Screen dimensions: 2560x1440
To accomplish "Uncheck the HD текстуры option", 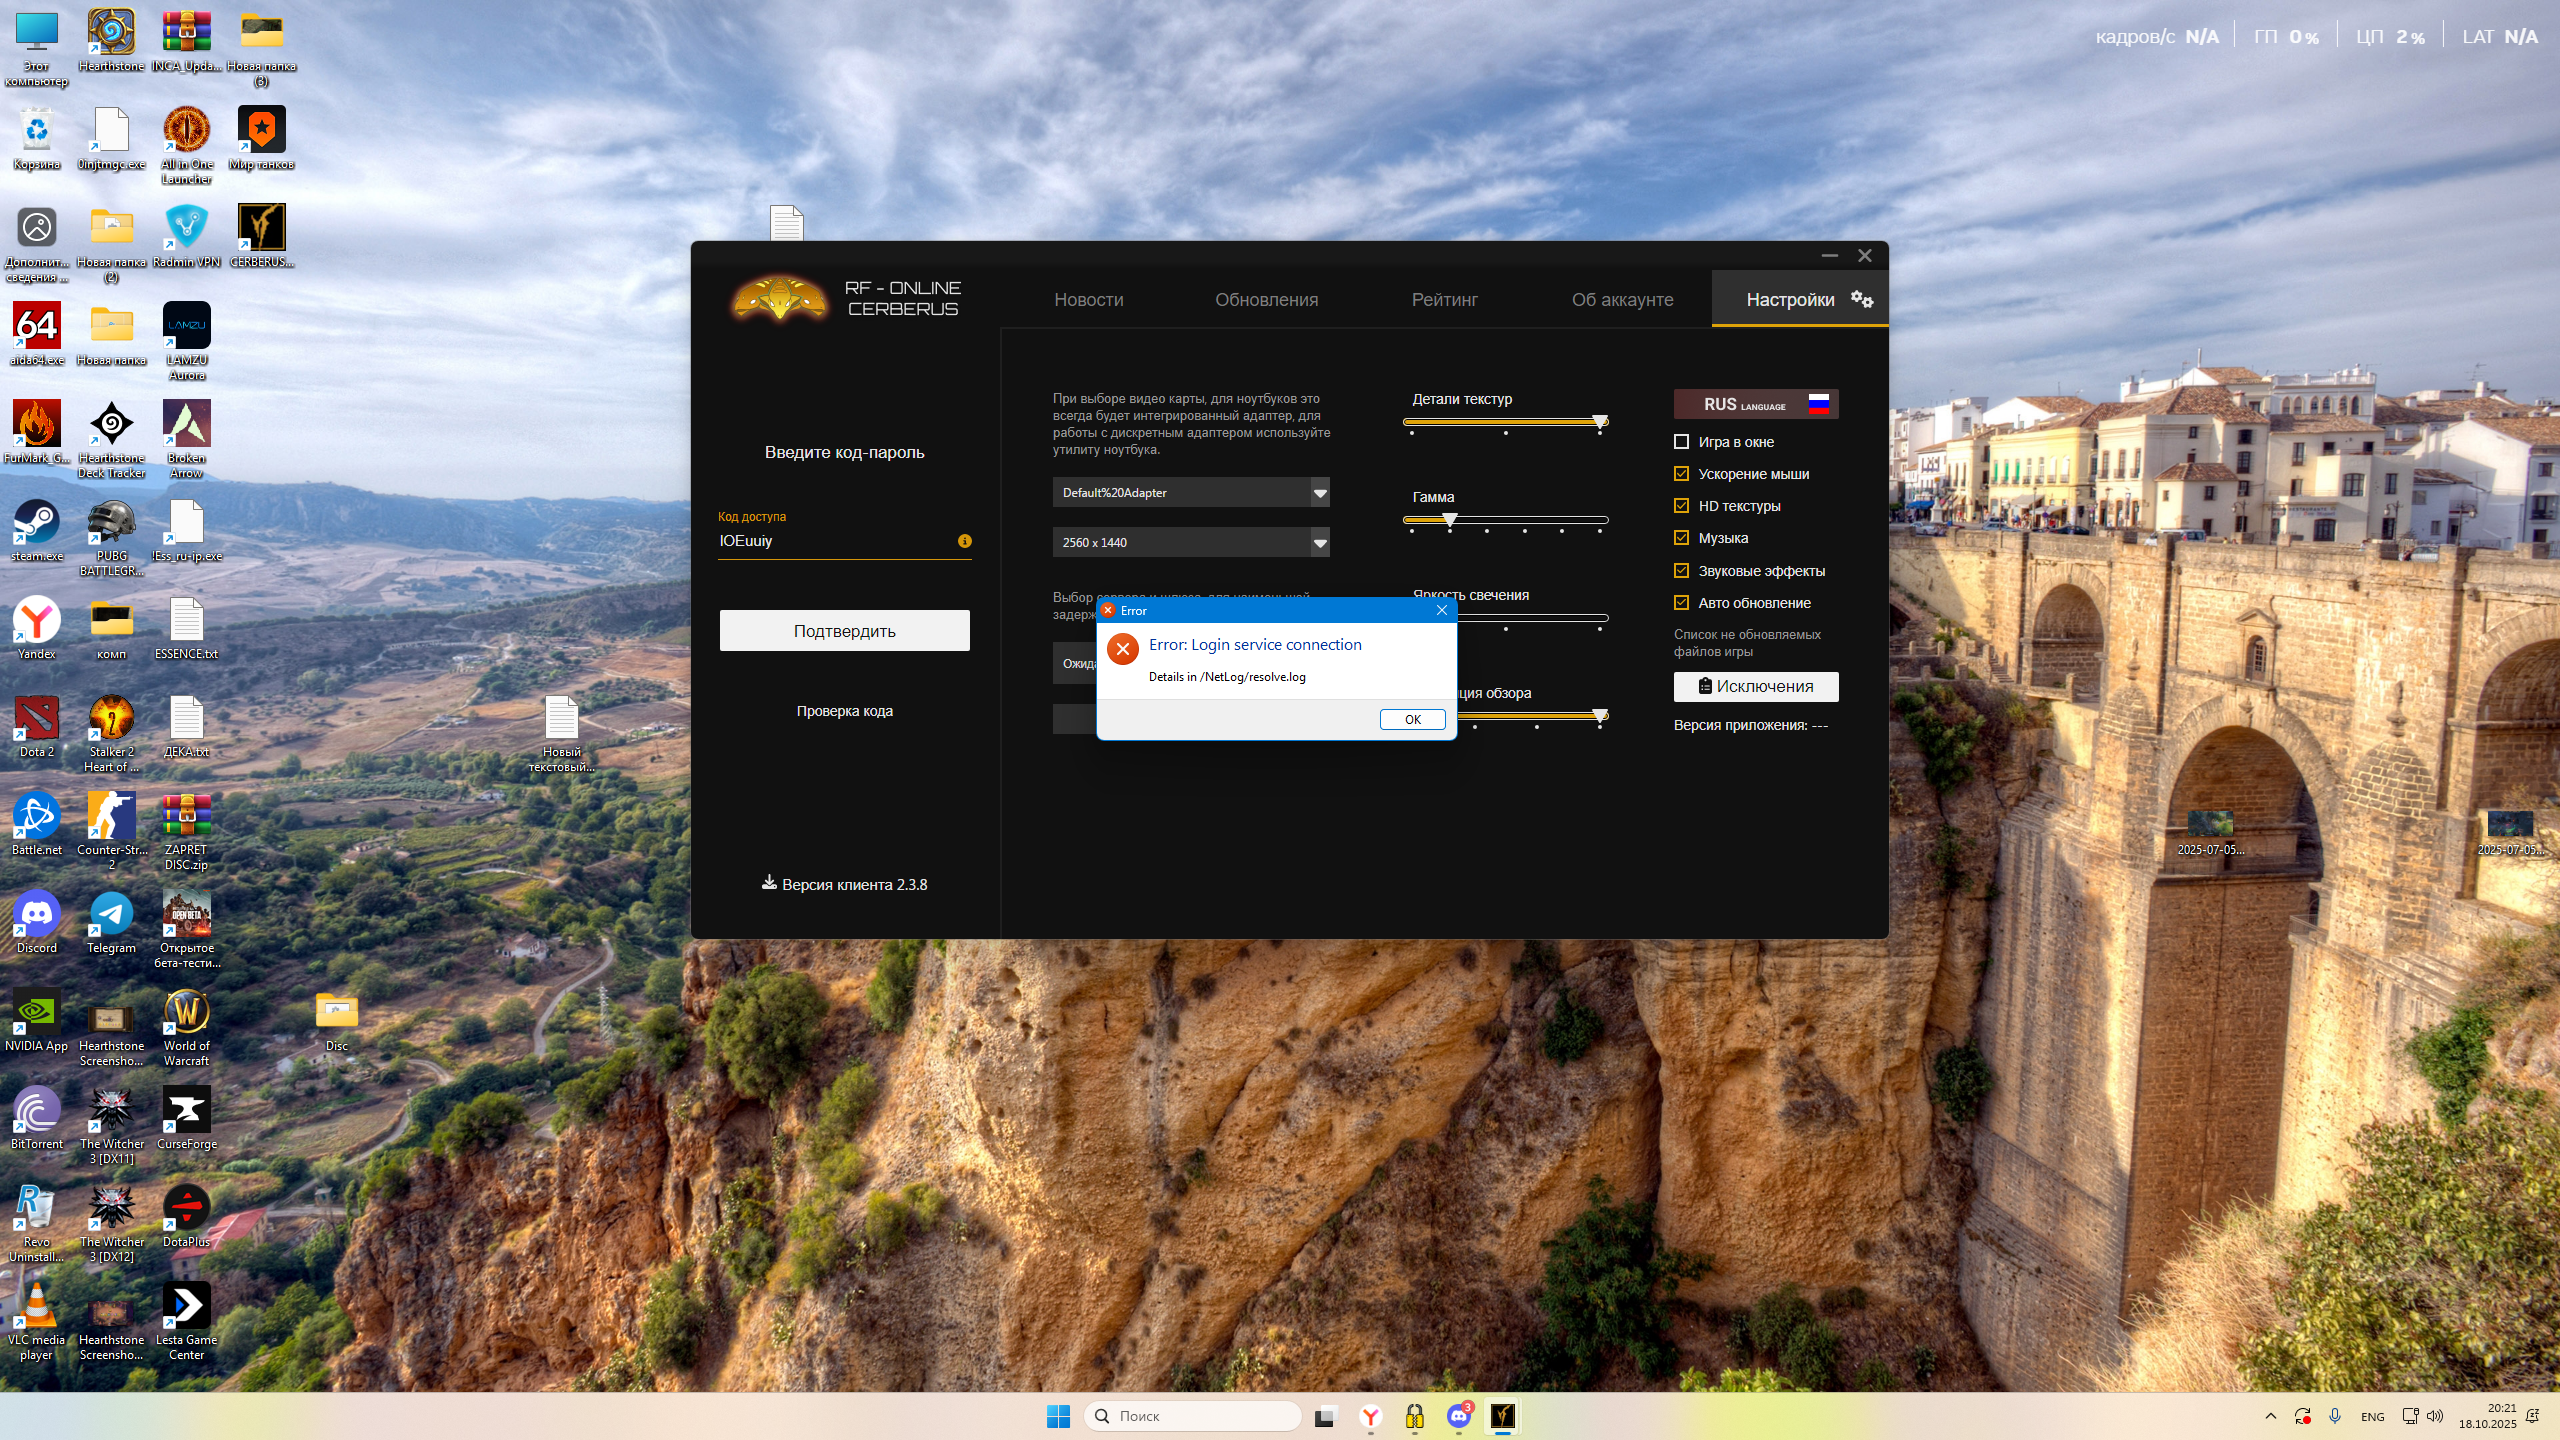I will tap(1681, 506).
